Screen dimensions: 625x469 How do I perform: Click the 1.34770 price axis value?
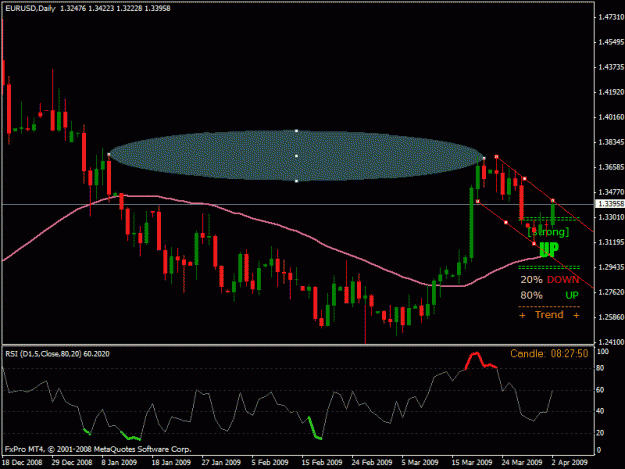coord(611,192)
